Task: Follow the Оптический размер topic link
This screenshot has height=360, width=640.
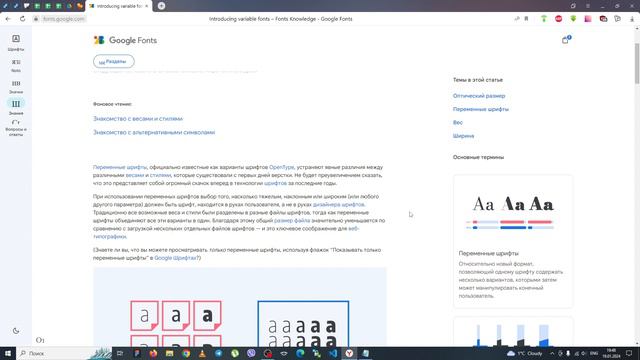Action: [479, 96]
